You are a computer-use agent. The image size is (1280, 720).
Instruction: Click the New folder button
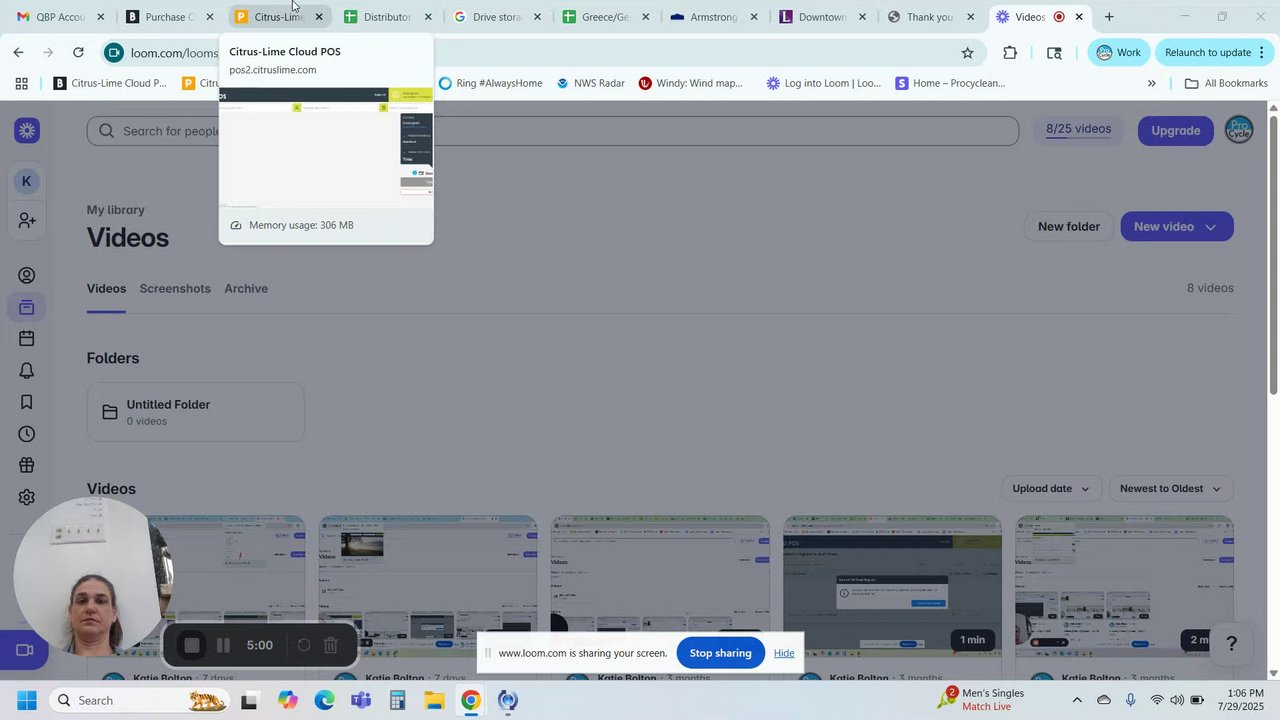(1068, 227)
